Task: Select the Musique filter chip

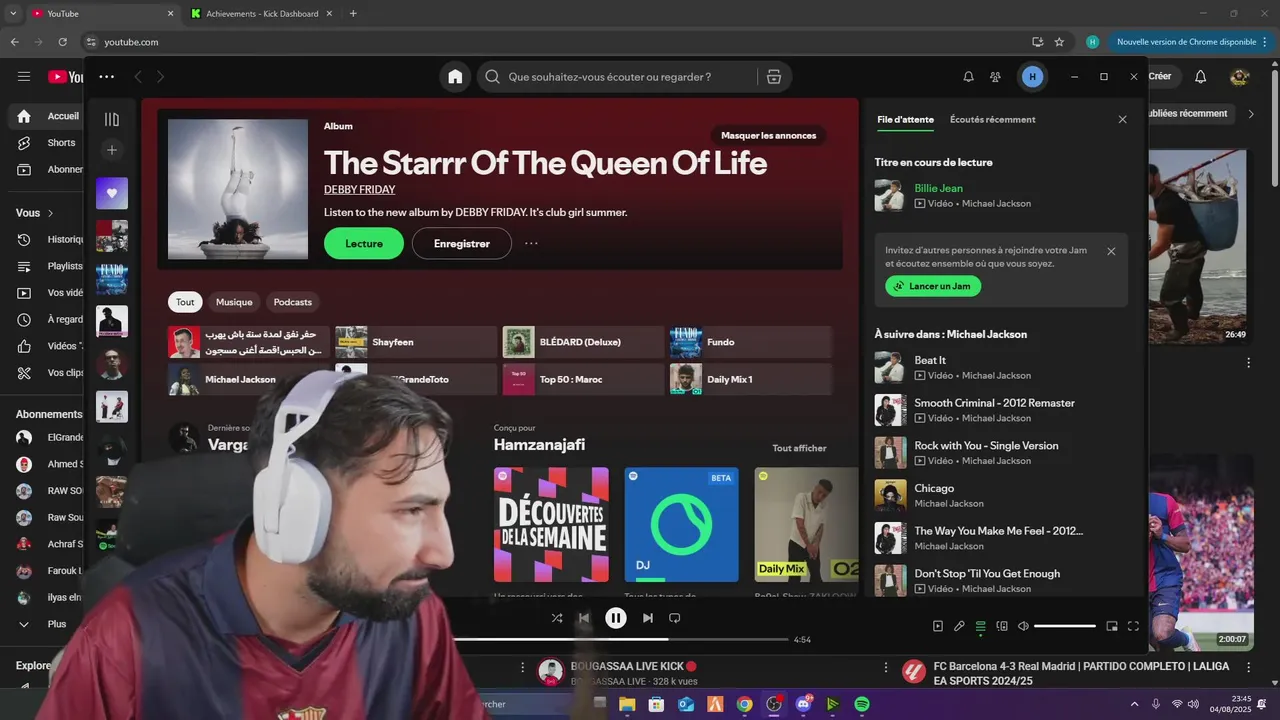Action: [234, 302]
